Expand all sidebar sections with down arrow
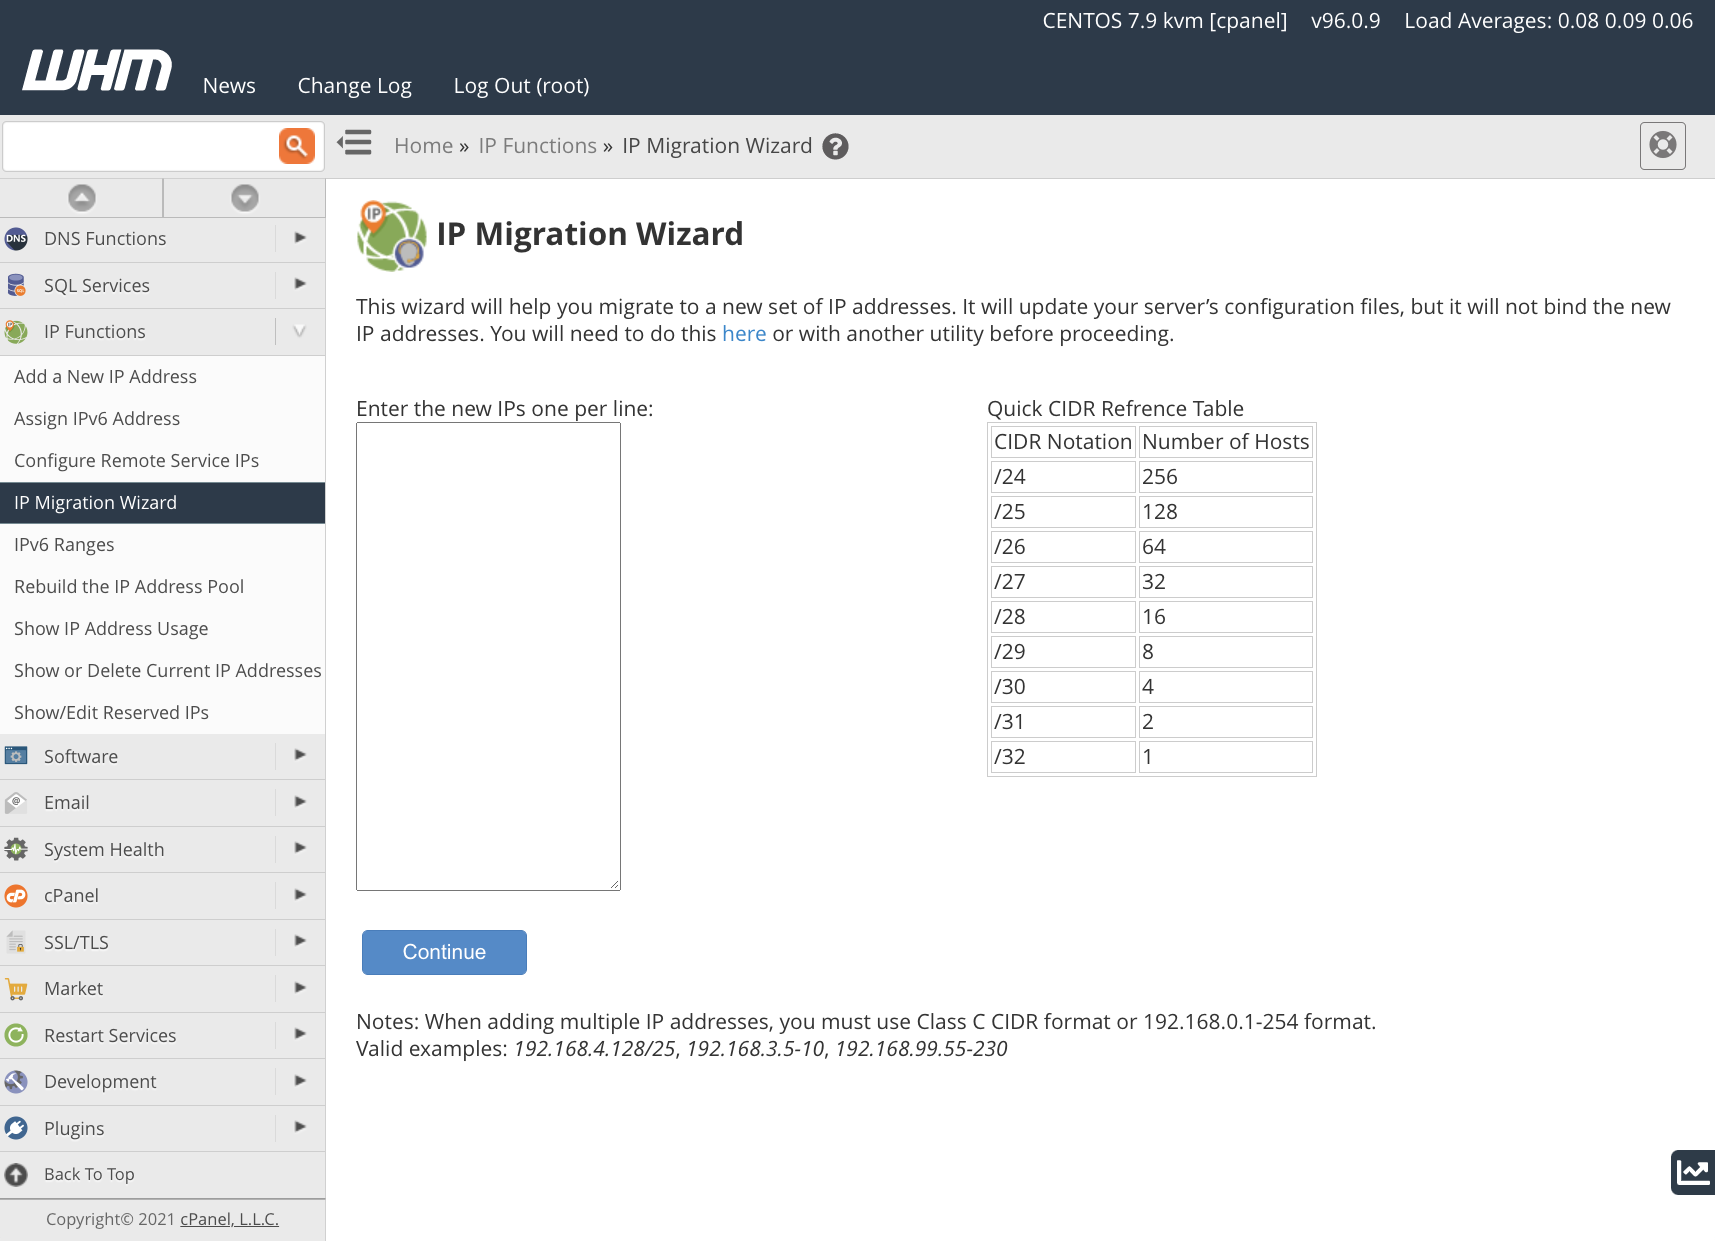Screen dimensions: 1715x1241 [245, 198]
